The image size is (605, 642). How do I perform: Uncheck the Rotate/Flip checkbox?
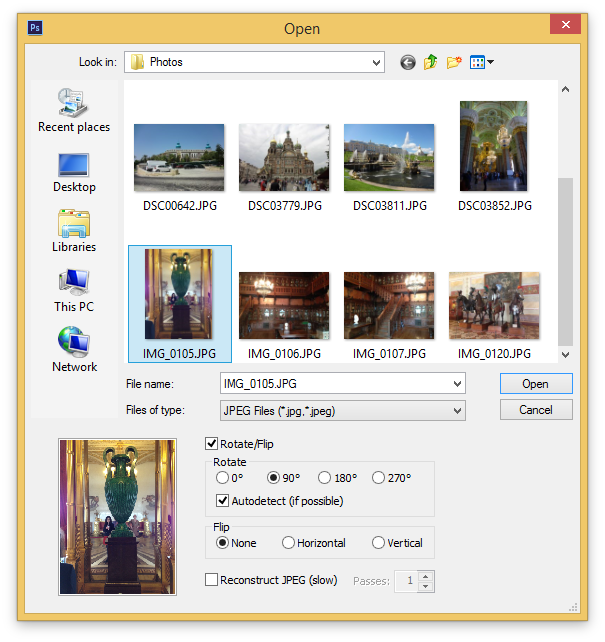click(211, 444)
